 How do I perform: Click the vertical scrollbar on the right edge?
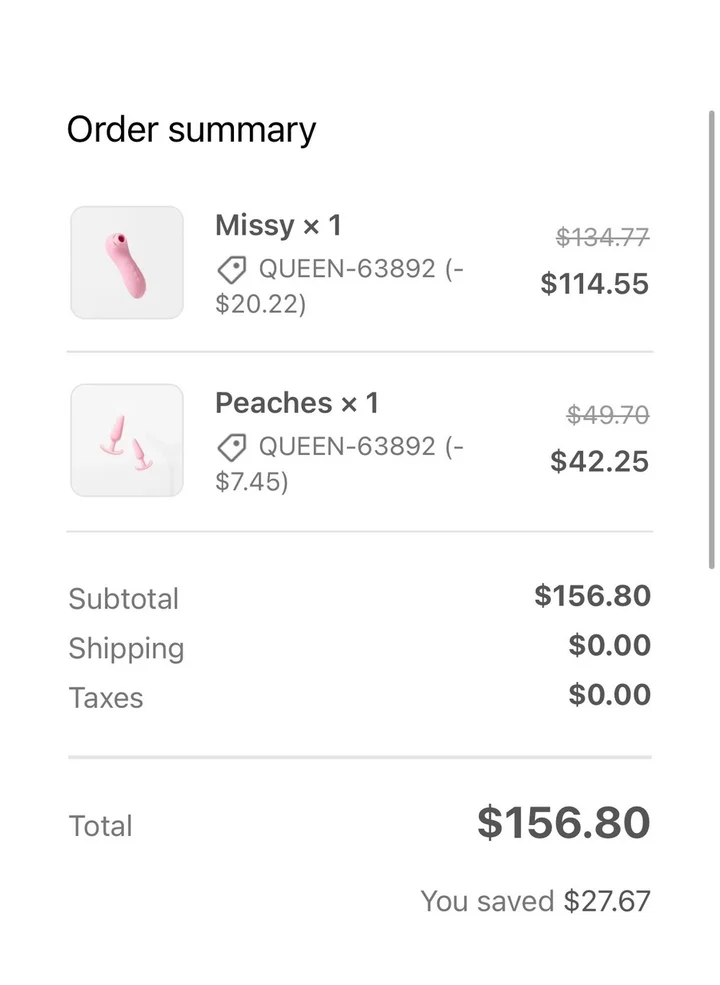(712, 340)
